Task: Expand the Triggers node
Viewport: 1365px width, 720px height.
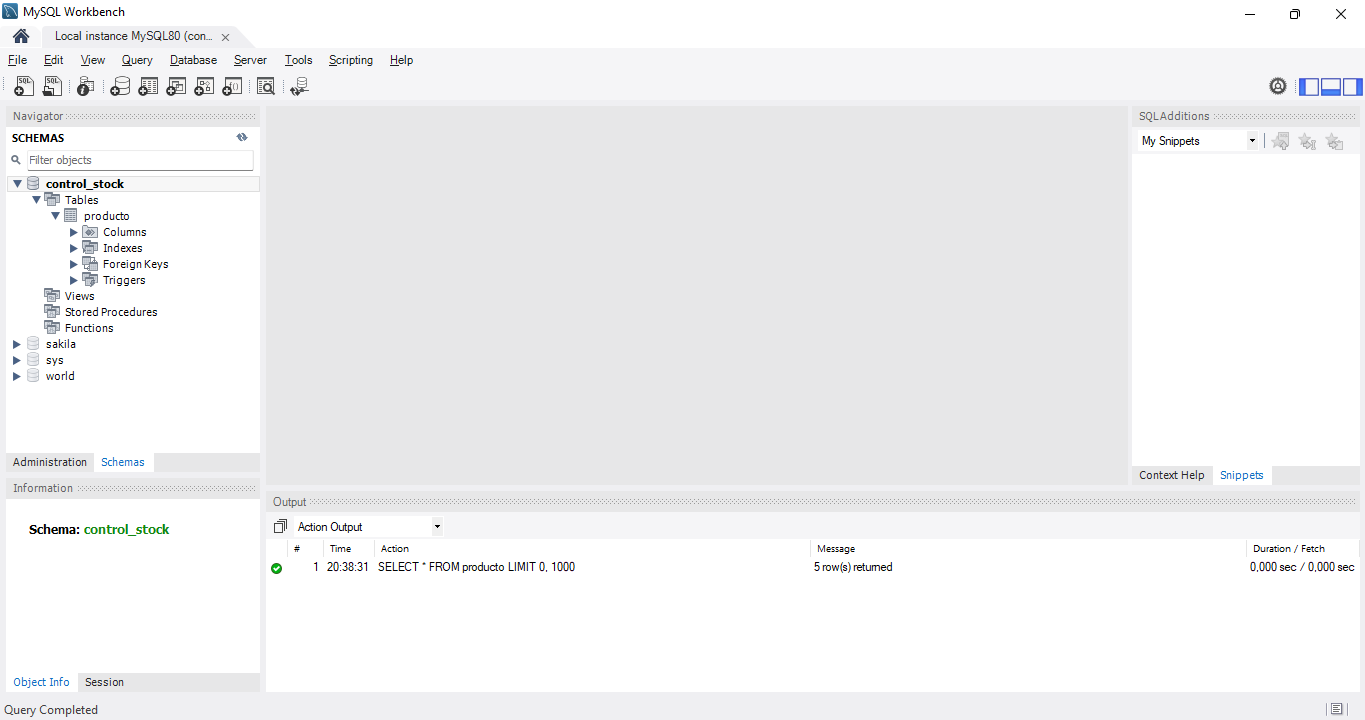Action: coord(74,280)
